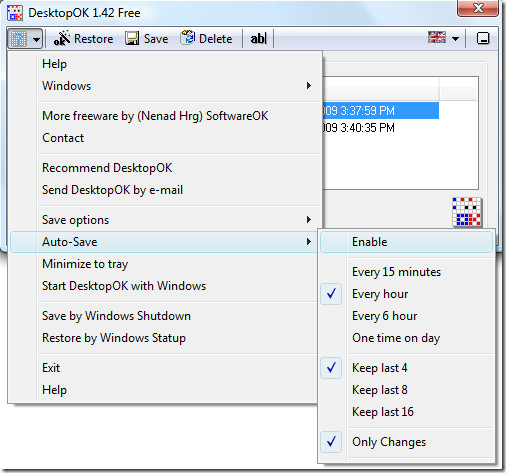The height and width of the screenshot is (473, 506).
Task: Click the Save floppy disk icon
Action: pos(132,38)
